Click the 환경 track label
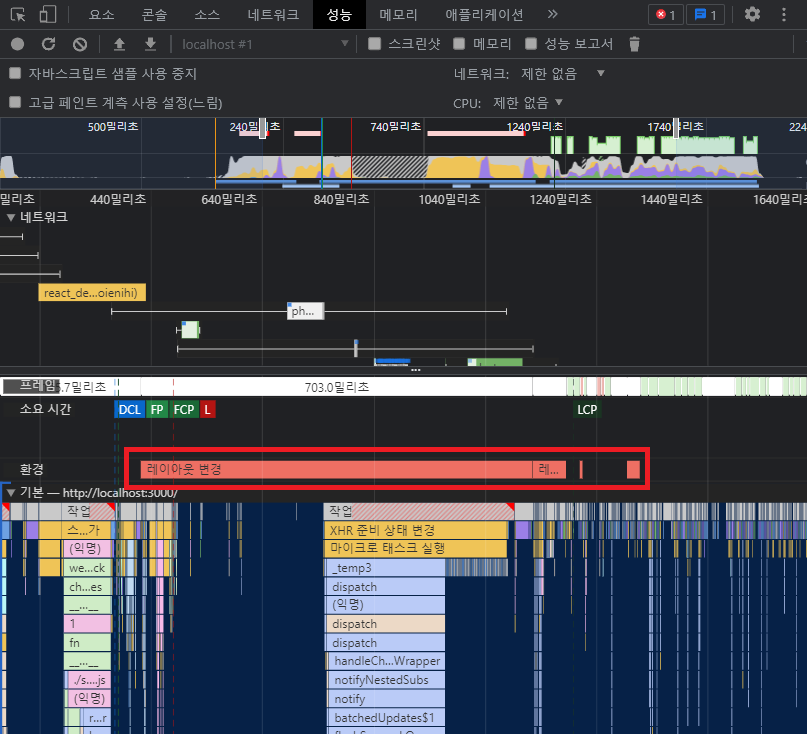This screenshot has width=807, height=734. [31, 469]
